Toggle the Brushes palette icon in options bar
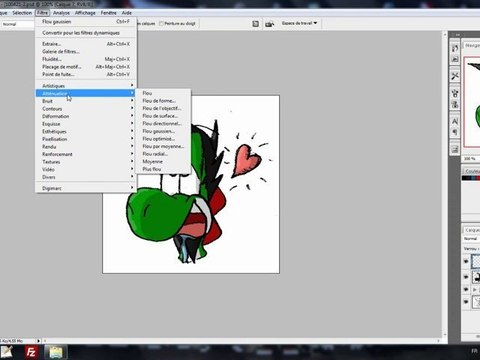 click(x=255, y=24)
